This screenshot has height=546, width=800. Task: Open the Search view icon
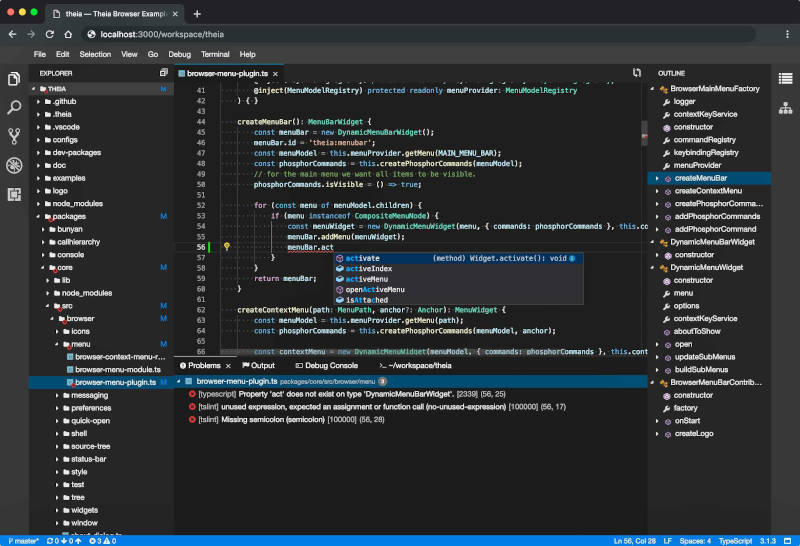14,107
